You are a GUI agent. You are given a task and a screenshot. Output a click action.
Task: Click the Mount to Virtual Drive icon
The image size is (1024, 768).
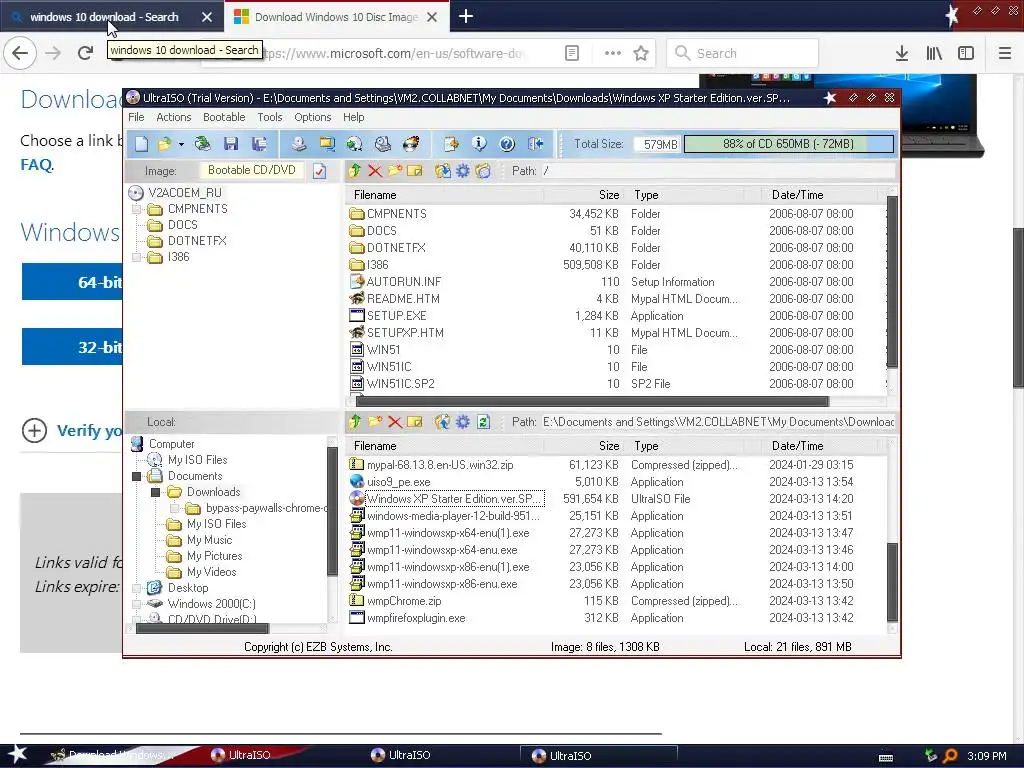click(383, 144)
